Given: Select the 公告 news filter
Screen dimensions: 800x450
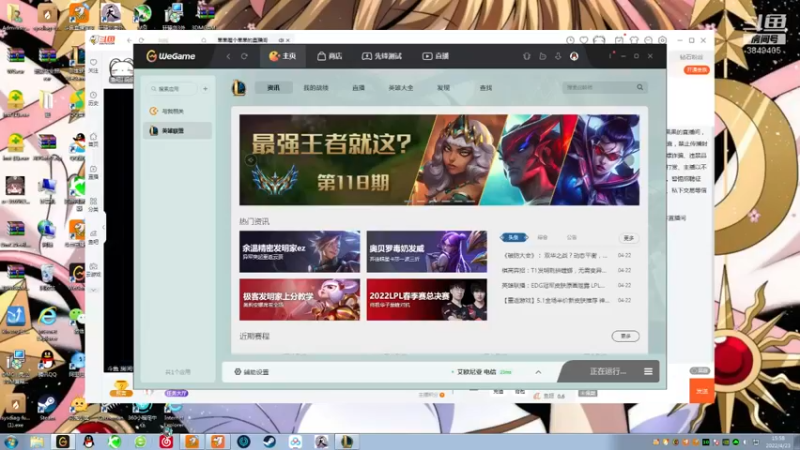Looking at the screenshot, I should [571, 237].
